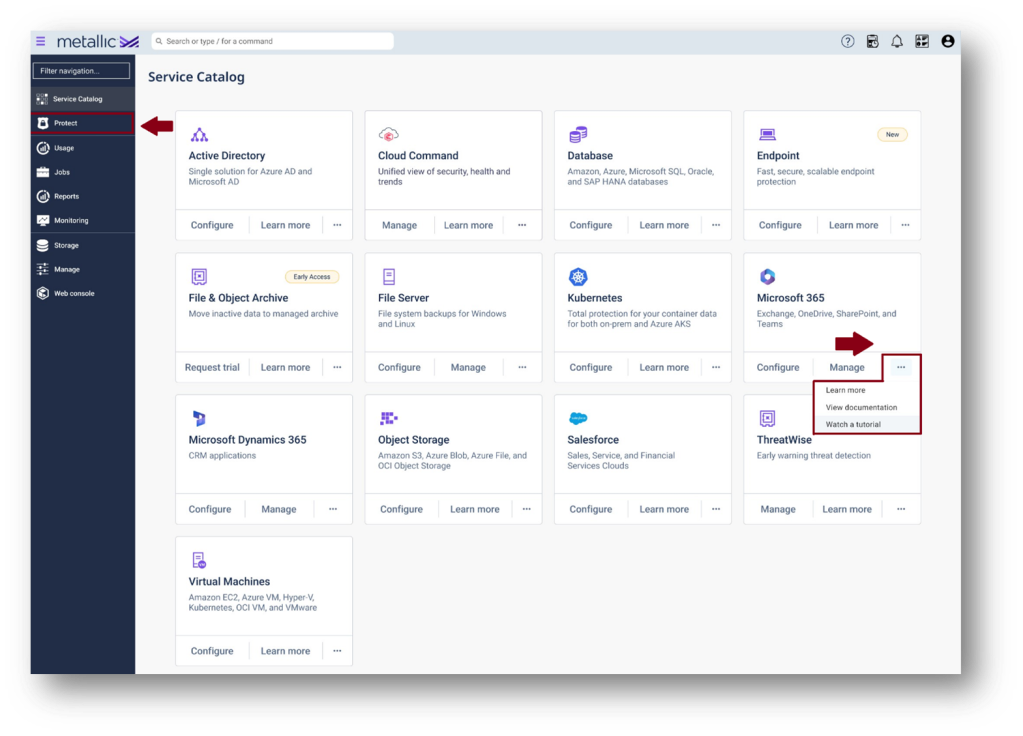Image resolution: width=1023 pixels, height=736 pixels.
Task: Expand more options for Cloud Command
Action: (522, 225)
